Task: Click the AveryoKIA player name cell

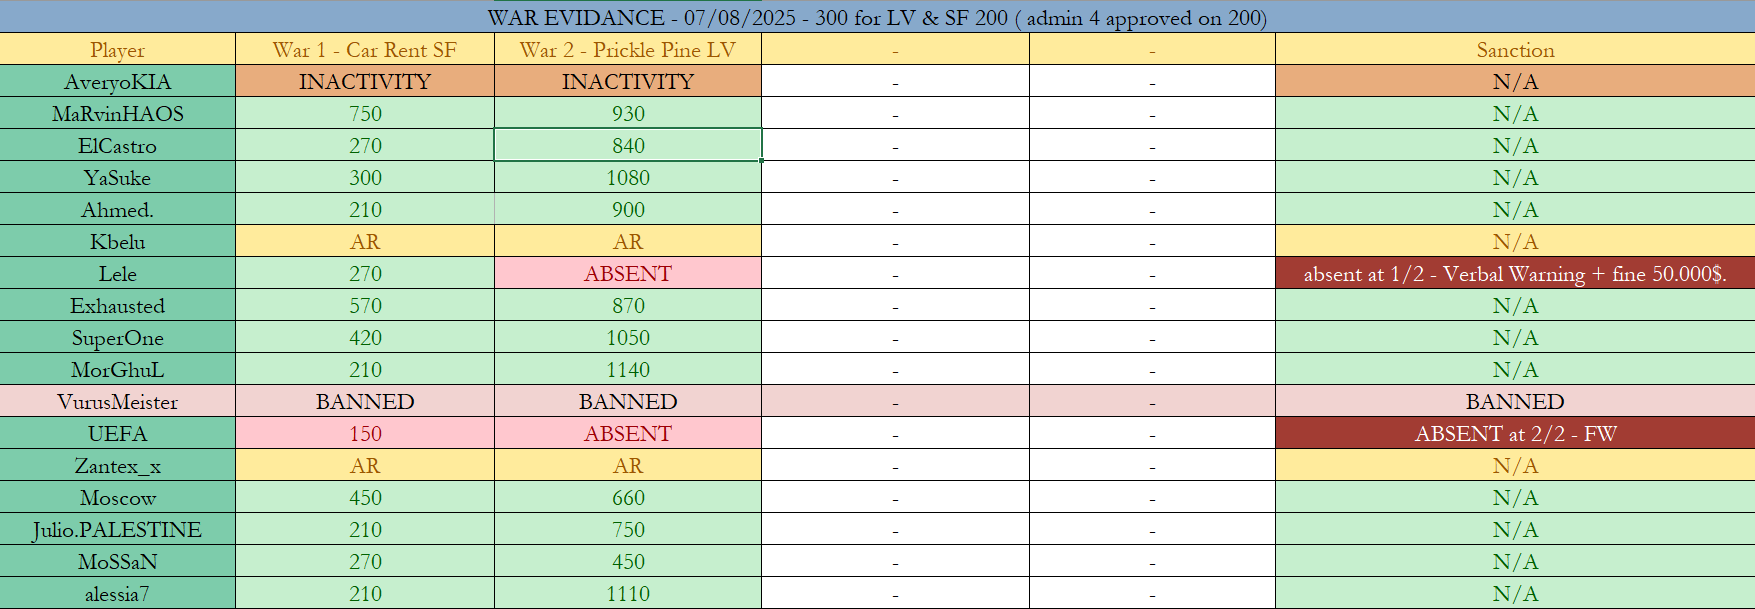Action: pos(117,82)
